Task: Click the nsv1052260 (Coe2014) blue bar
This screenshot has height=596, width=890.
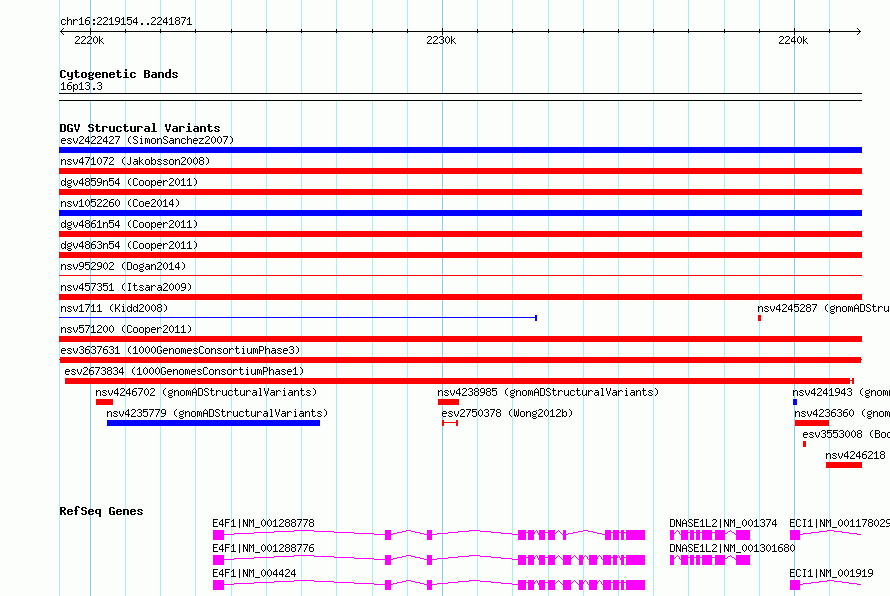Action: pos(460,213)
